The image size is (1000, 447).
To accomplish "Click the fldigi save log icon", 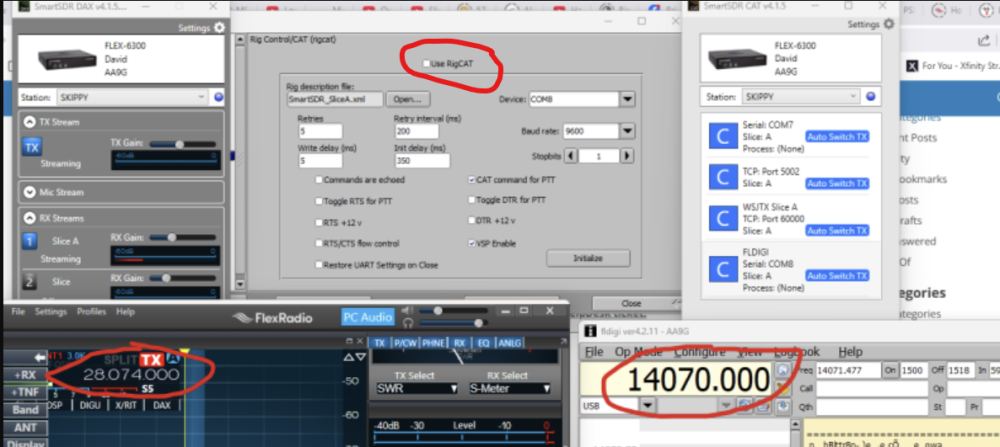I will coord(783,405).
